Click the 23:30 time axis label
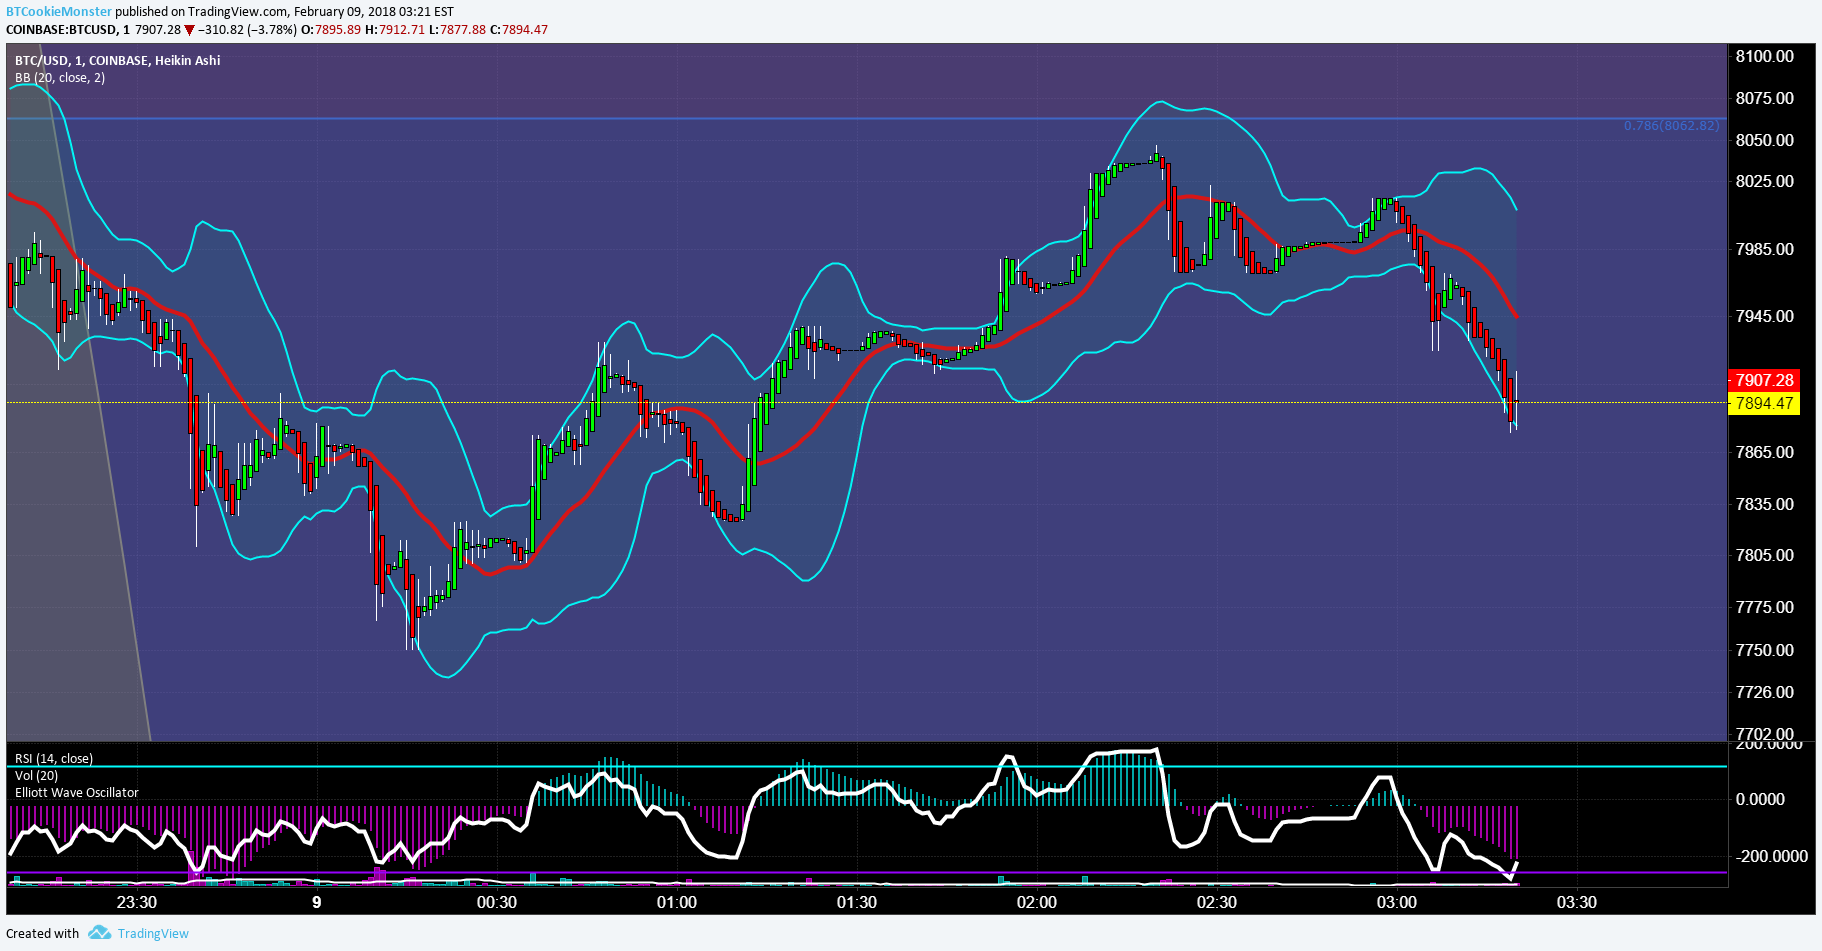 [137, 902]
